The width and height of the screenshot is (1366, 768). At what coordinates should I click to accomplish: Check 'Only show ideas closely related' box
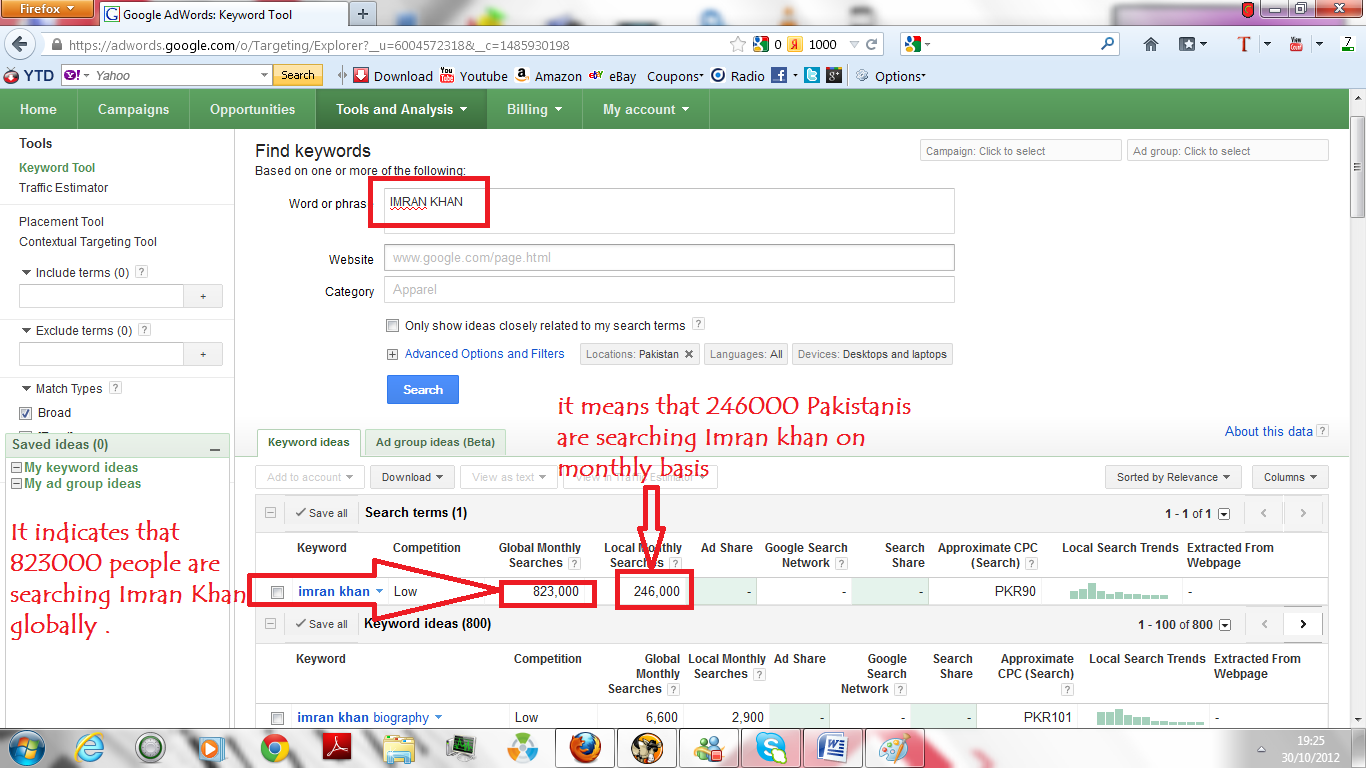(393, 325)
